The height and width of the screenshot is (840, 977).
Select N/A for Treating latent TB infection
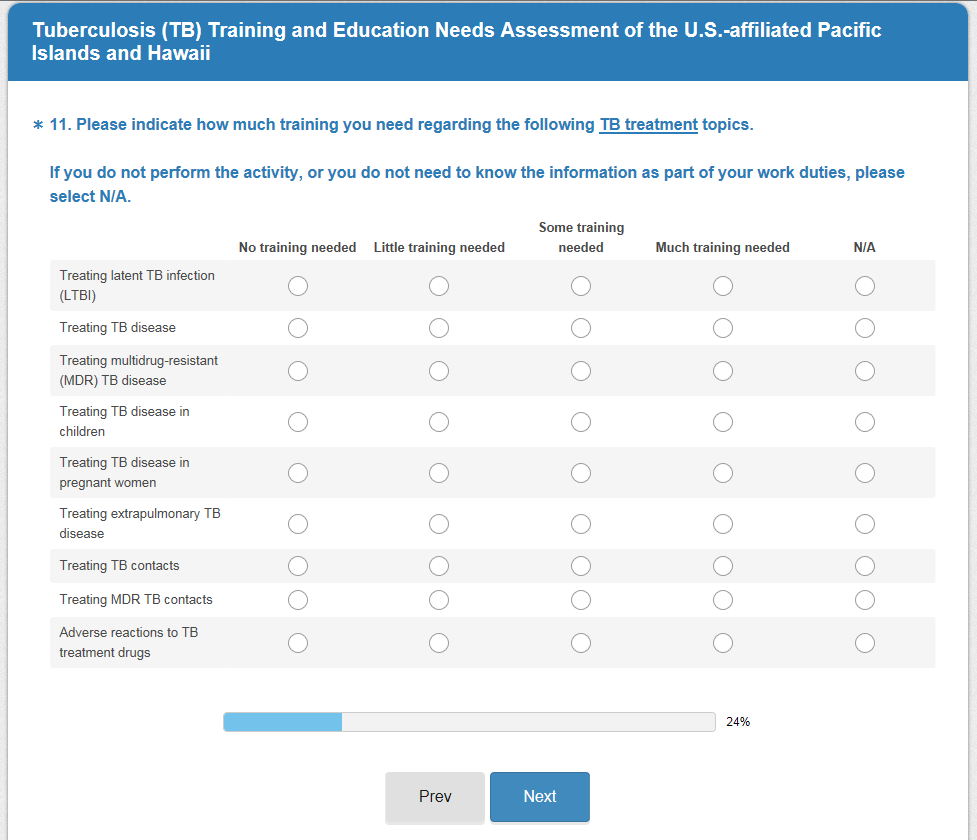865,286
